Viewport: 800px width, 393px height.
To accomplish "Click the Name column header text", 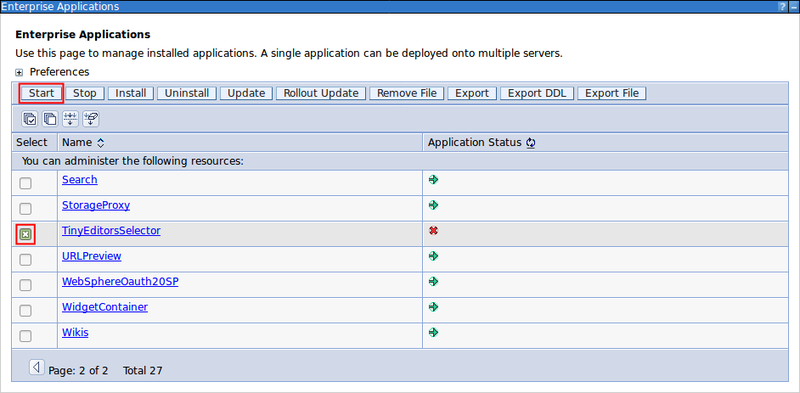I will pyautogui.click(x=77, y=142).
